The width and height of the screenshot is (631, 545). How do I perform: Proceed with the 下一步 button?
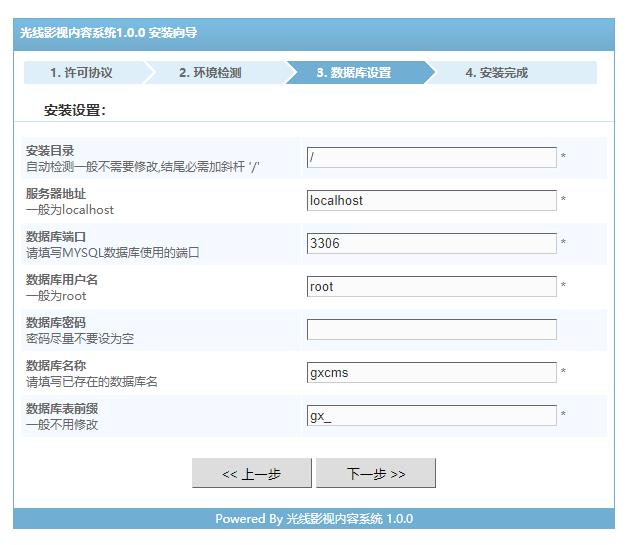(x=376, y=473)
